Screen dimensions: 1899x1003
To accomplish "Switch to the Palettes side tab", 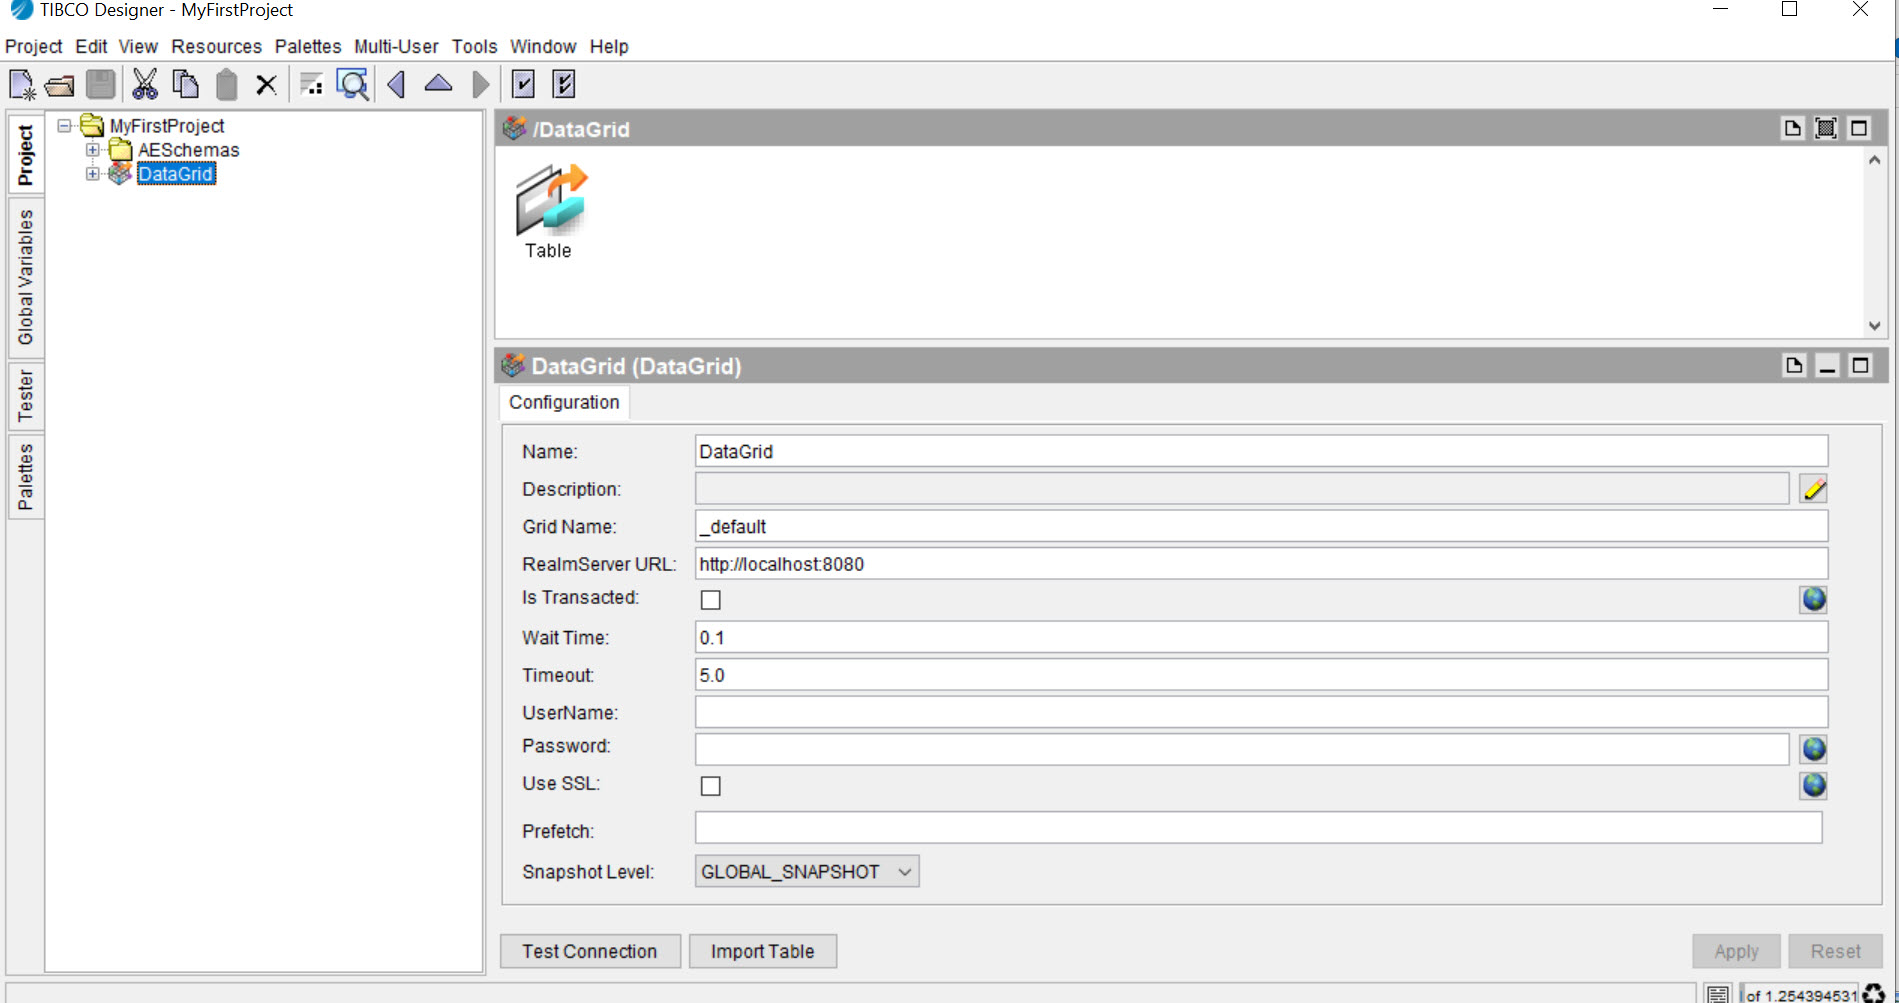I will pos(26,477).
